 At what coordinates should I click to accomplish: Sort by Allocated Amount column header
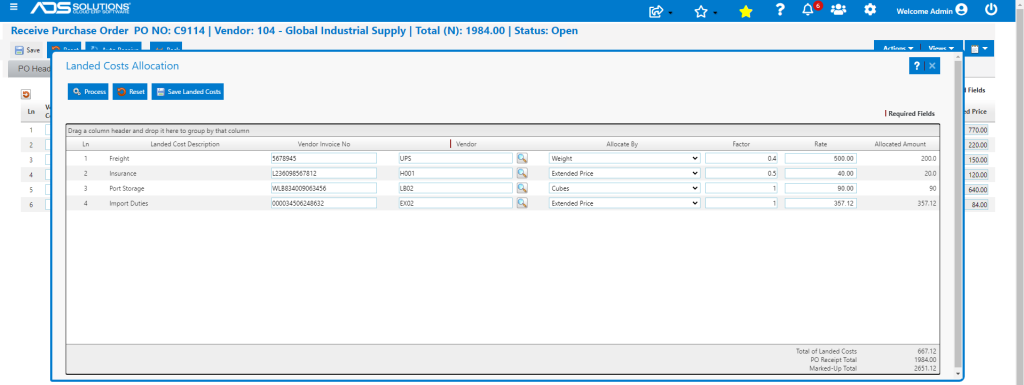click(900, 144)
